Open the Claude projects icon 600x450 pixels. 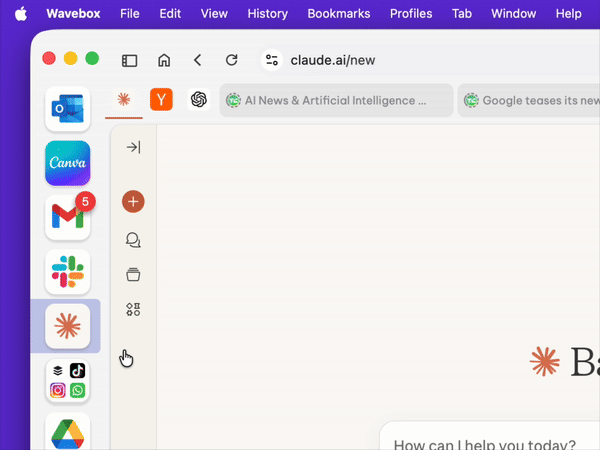coord(133,274)
